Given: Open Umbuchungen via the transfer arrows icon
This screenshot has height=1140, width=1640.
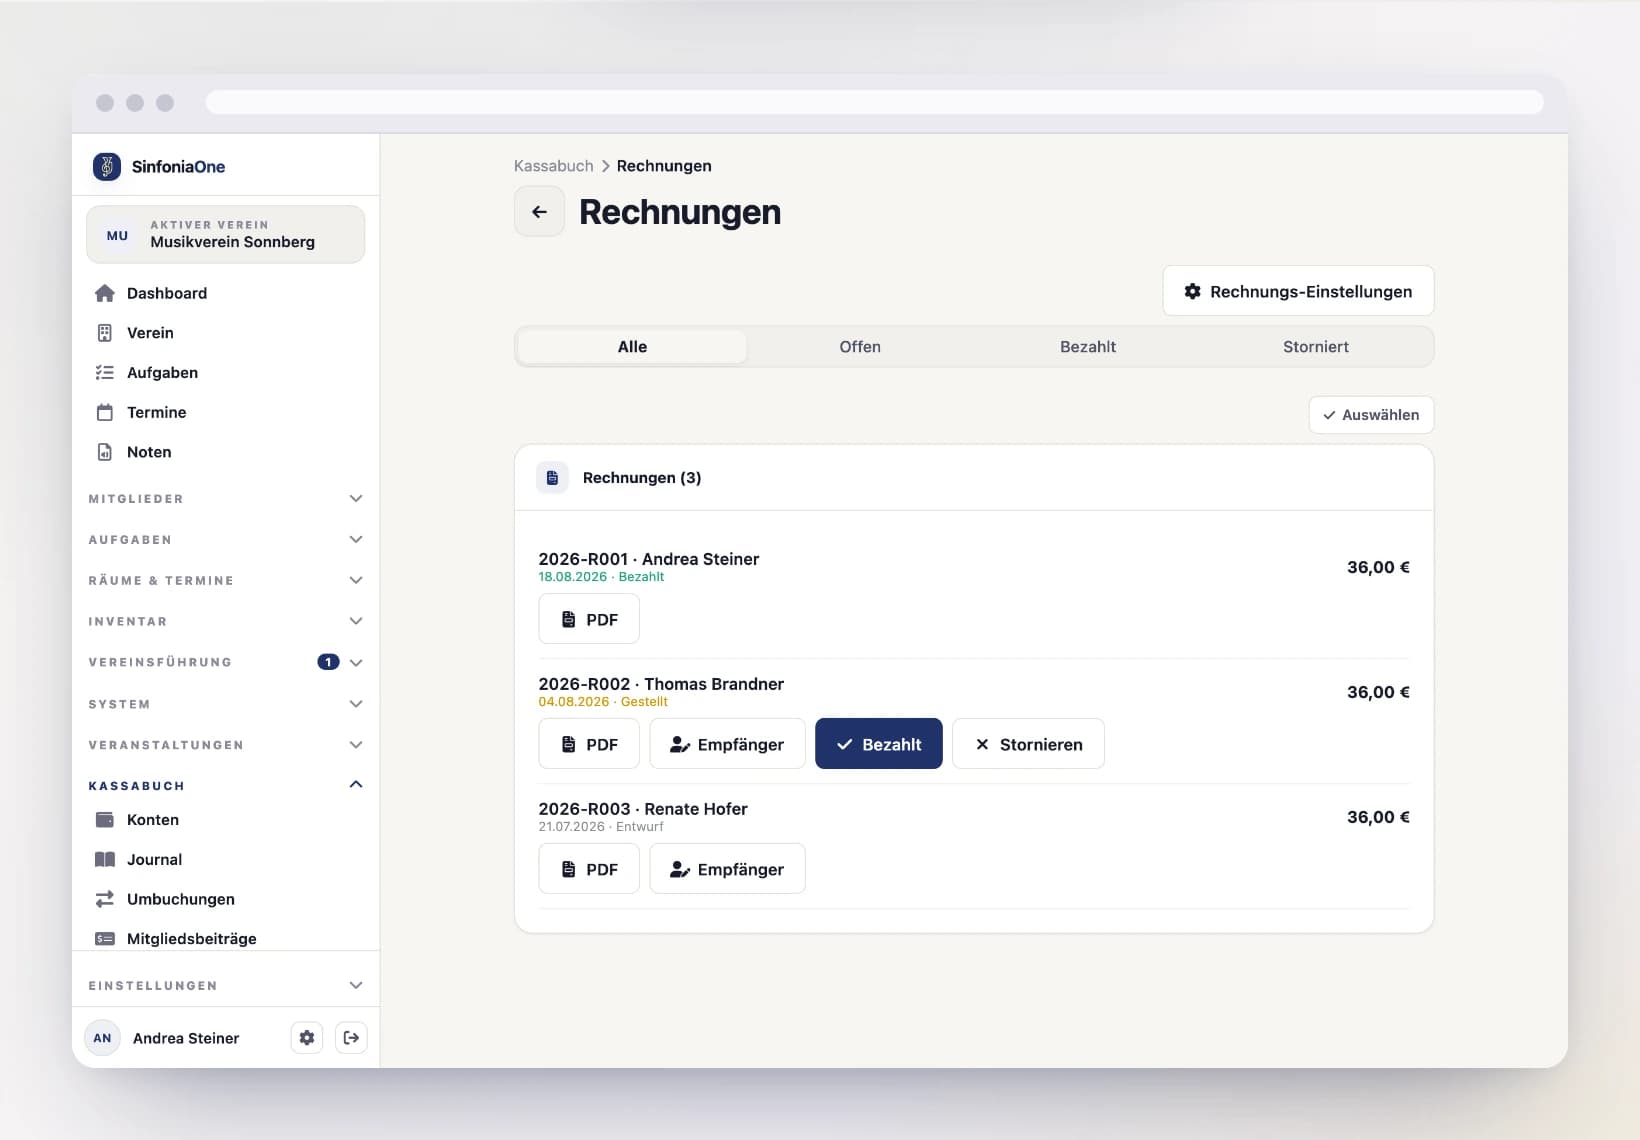Looking at the screenshot, I should pyautogui.click(x=105, y=899).
